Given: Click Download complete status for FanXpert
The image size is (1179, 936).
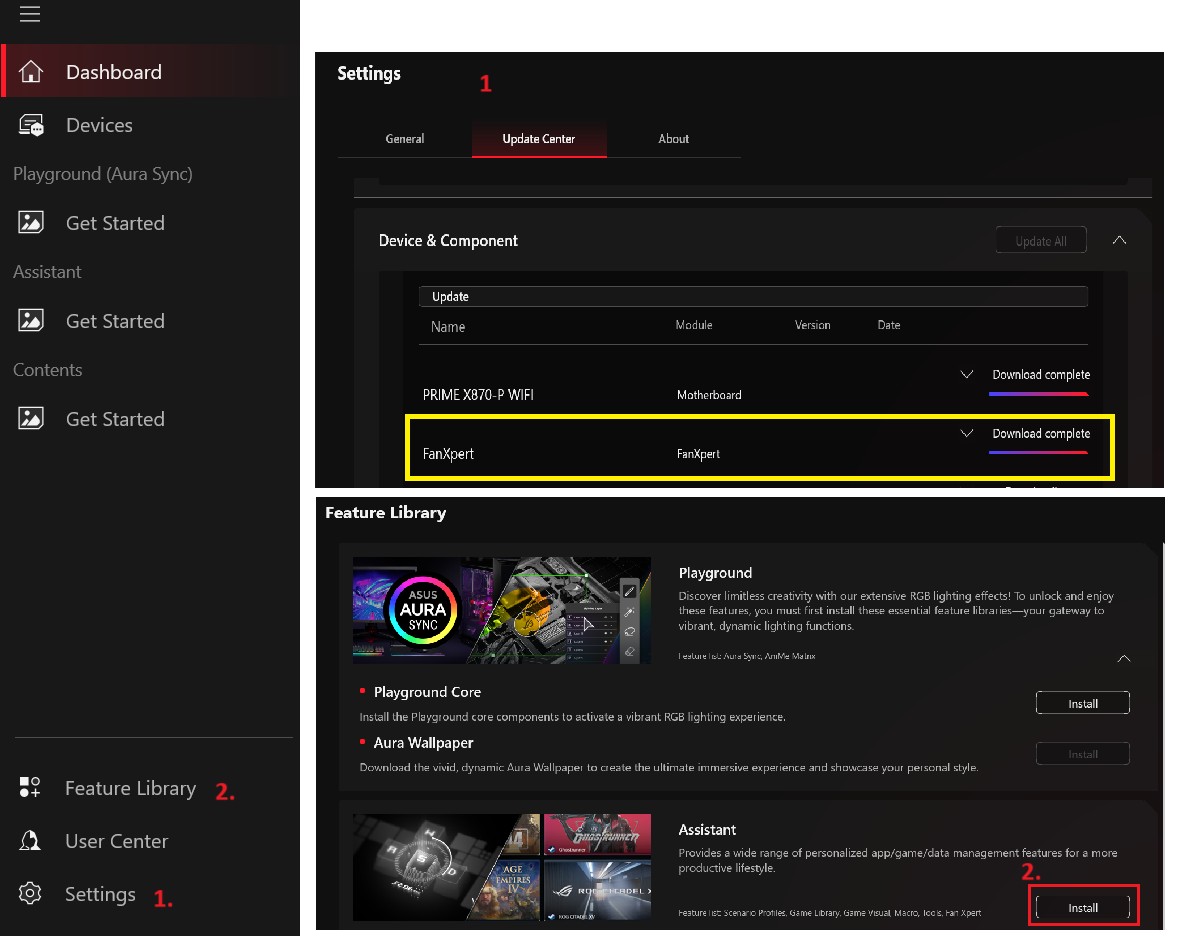Looking at the screenshot, I should click(1041, 434).
